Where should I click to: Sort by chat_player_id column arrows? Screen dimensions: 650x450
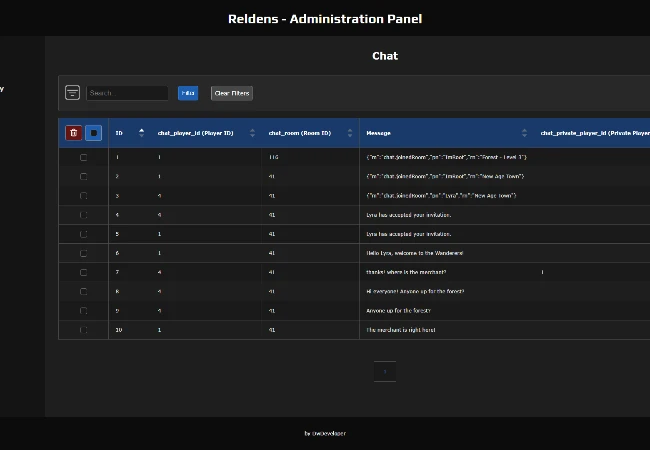(x=252, y=133)
